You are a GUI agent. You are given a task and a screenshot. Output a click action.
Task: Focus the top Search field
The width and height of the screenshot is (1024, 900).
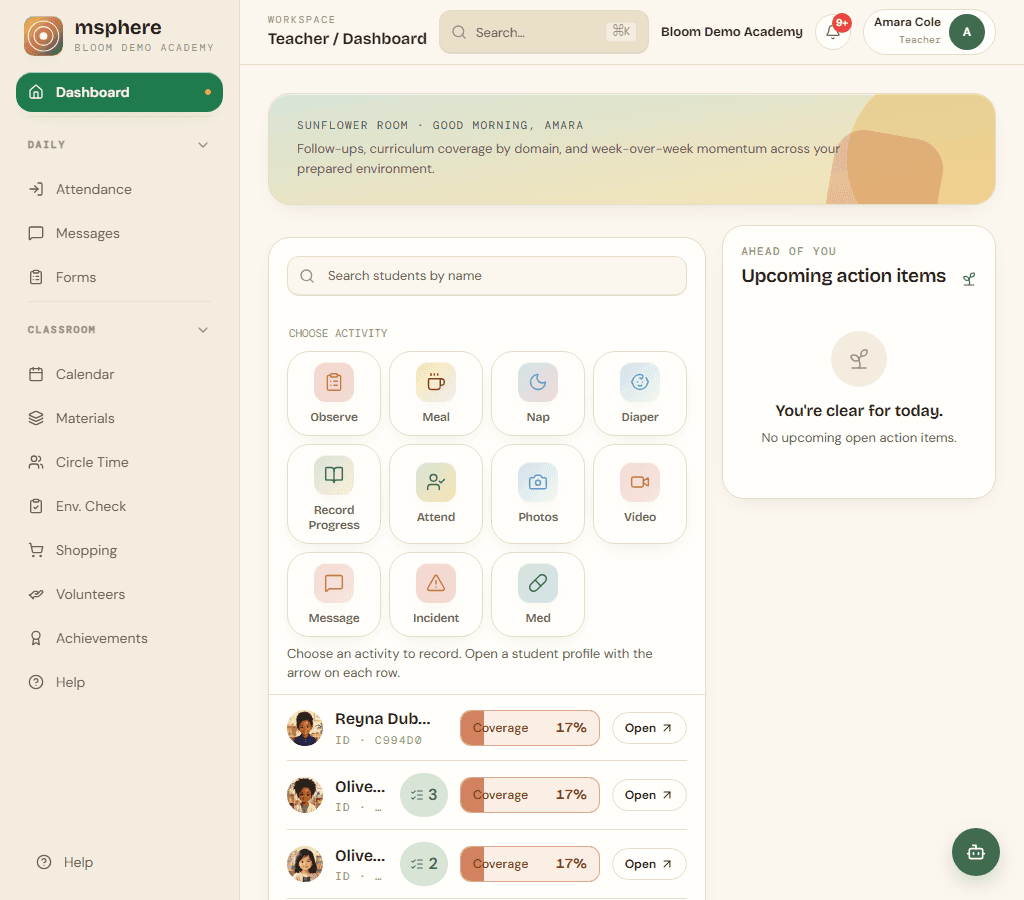543,32
